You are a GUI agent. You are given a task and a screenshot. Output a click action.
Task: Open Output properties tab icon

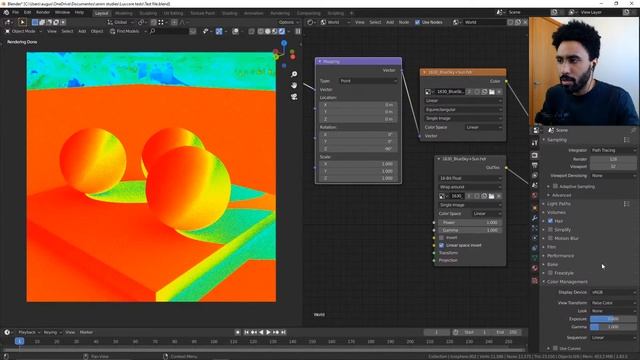pyautogui.click(x=535, y=165)
